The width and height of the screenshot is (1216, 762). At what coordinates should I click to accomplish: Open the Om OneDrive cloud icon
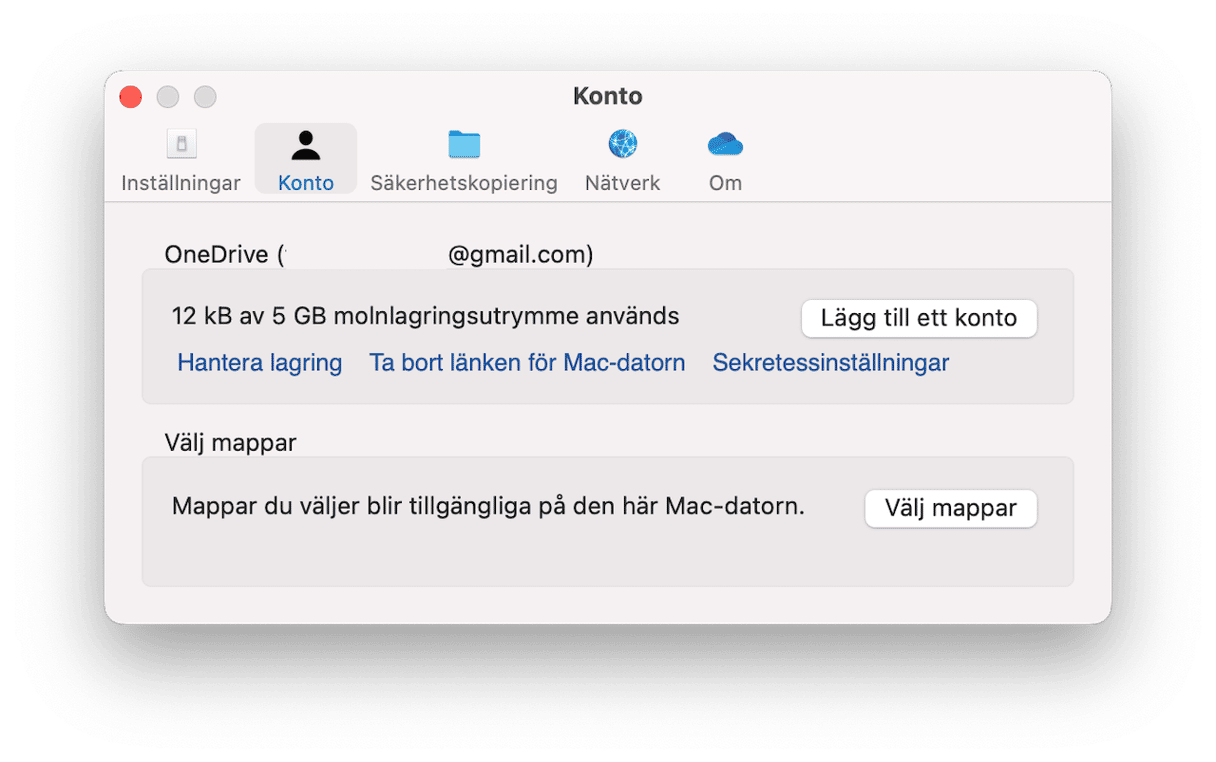coord(725,145)
